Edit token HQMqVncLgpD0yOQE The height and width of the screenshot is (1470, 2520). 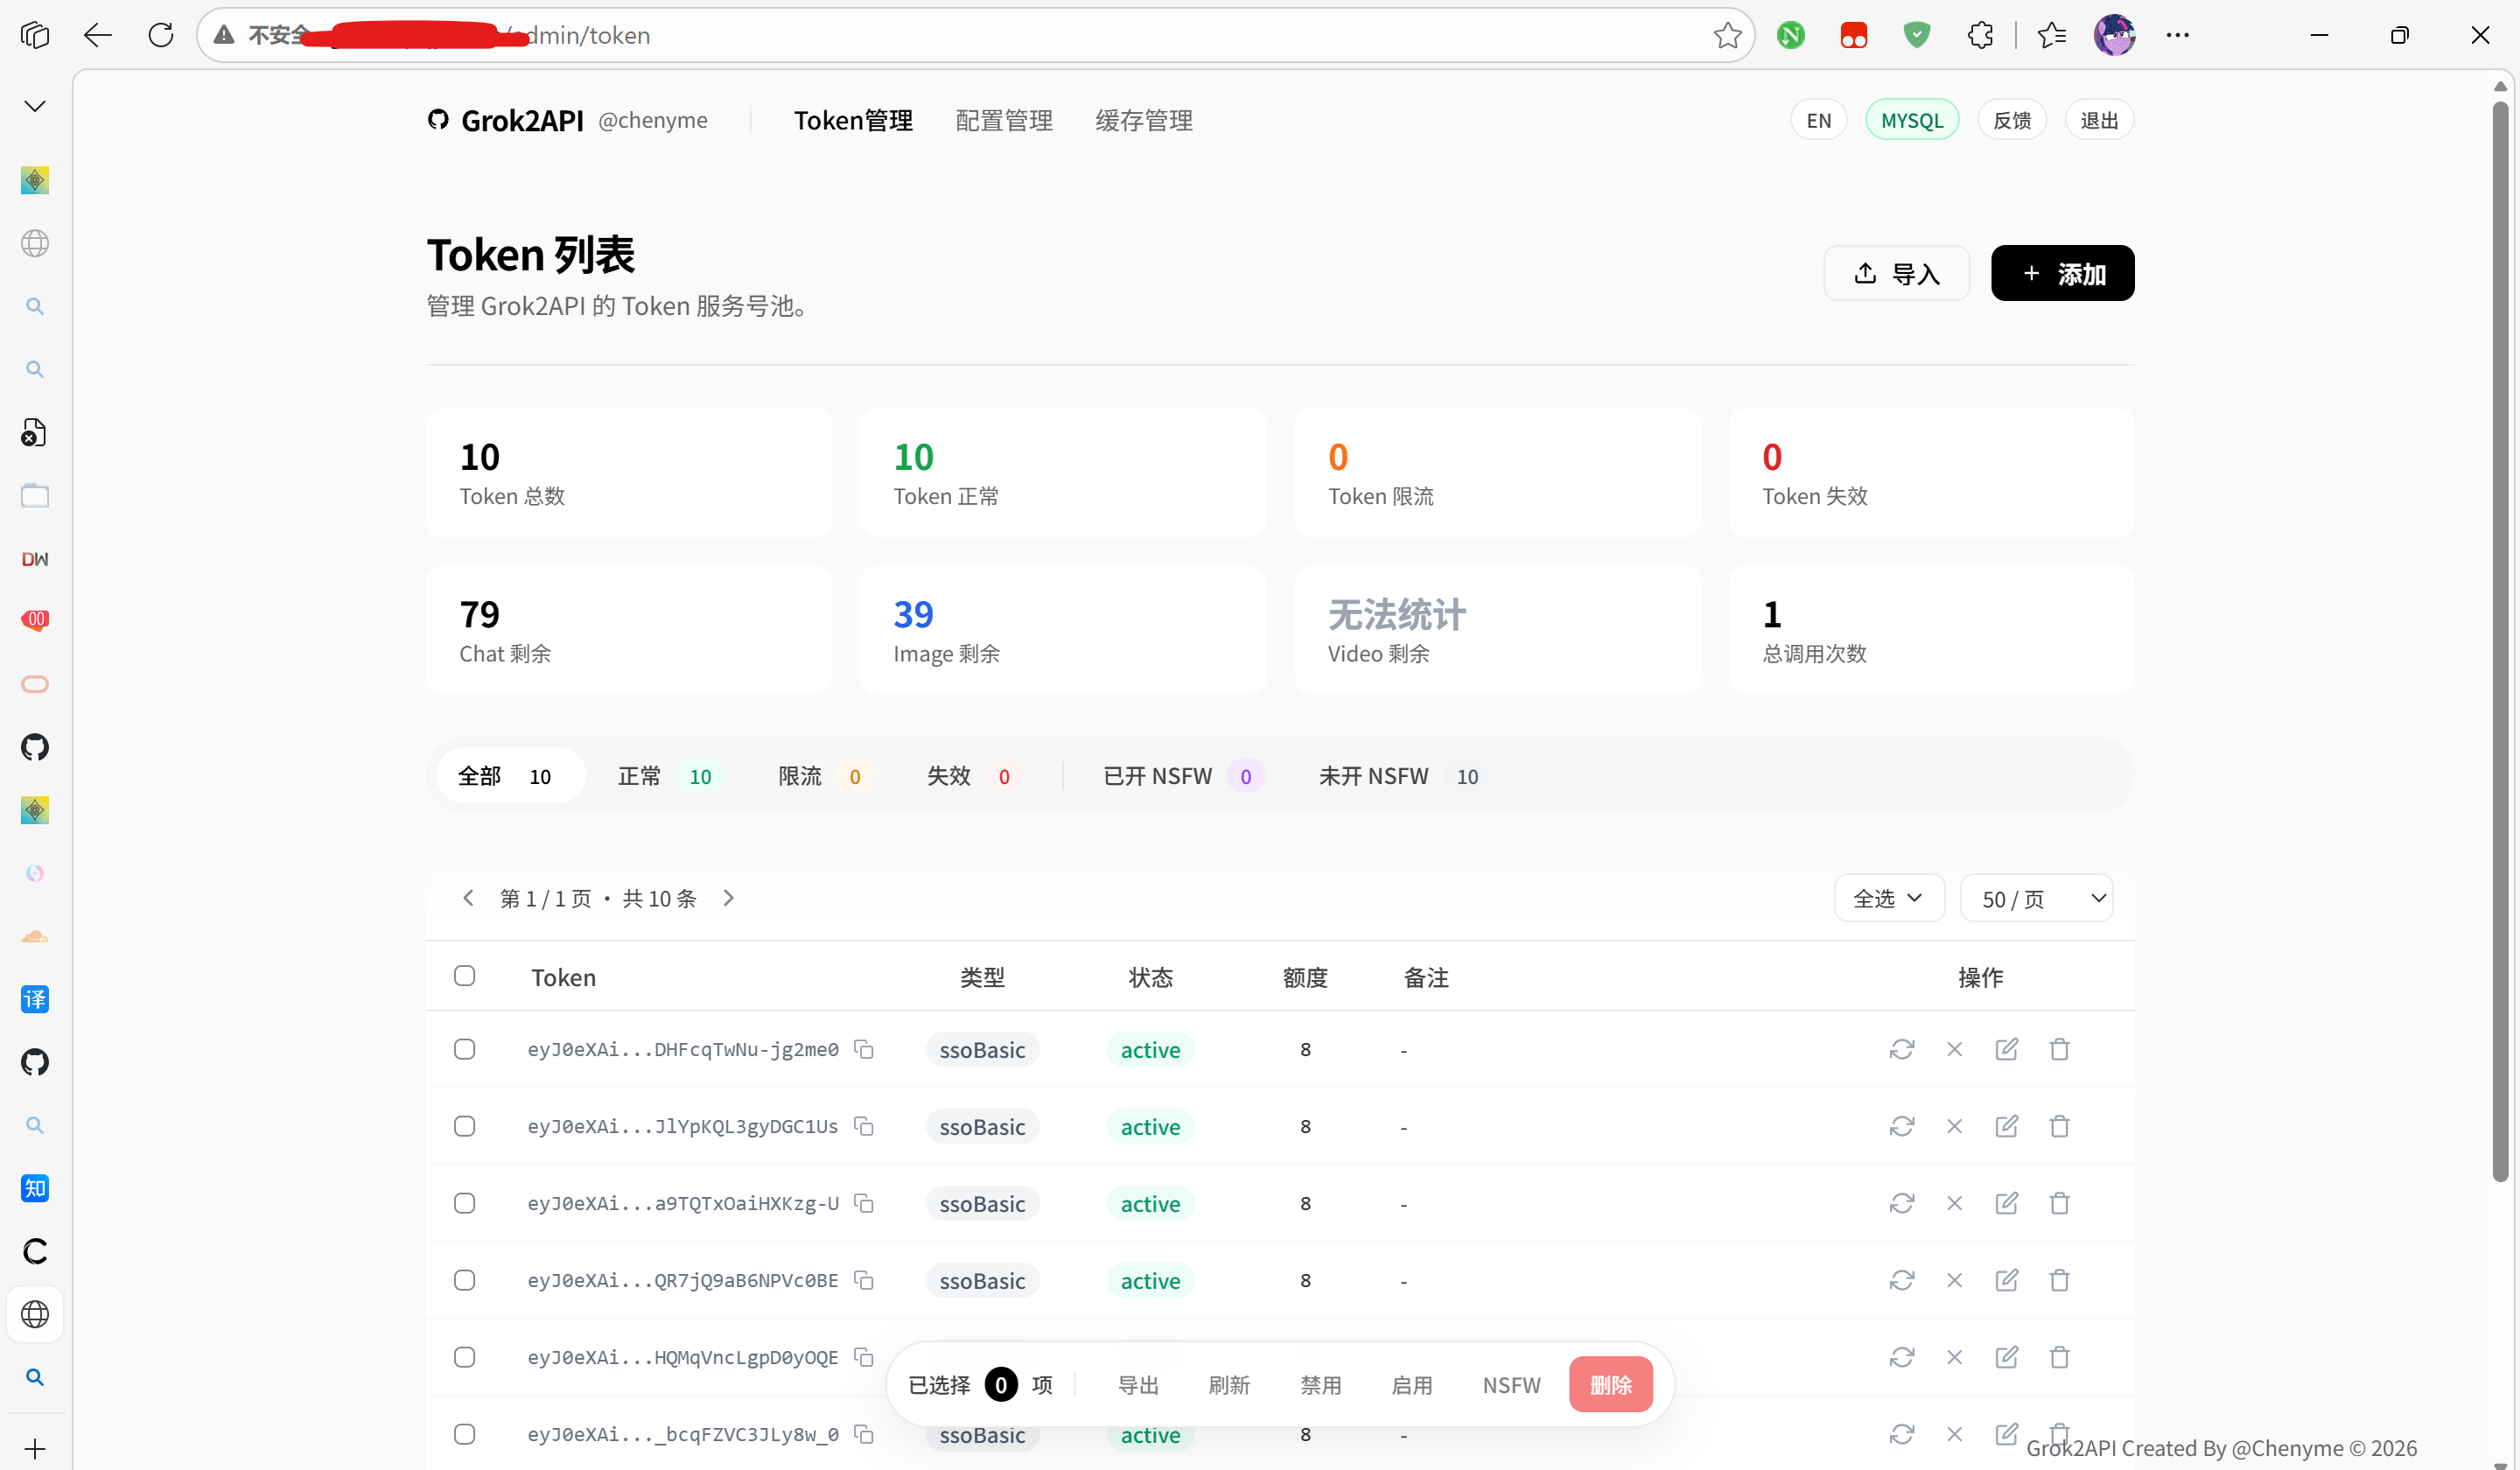tap(2007, 1357)
